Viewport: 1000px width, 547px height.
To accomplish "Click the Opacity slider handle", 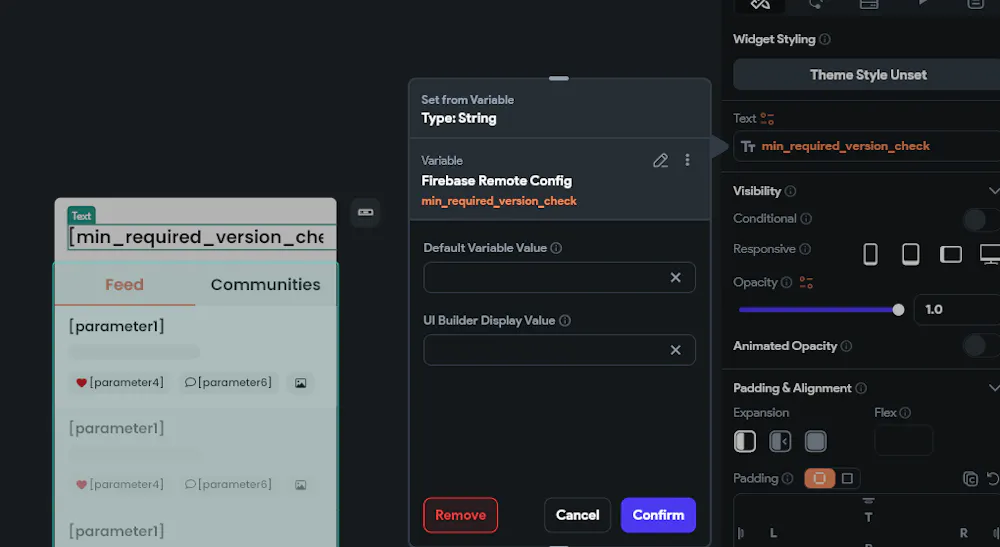I will (898, 310).
